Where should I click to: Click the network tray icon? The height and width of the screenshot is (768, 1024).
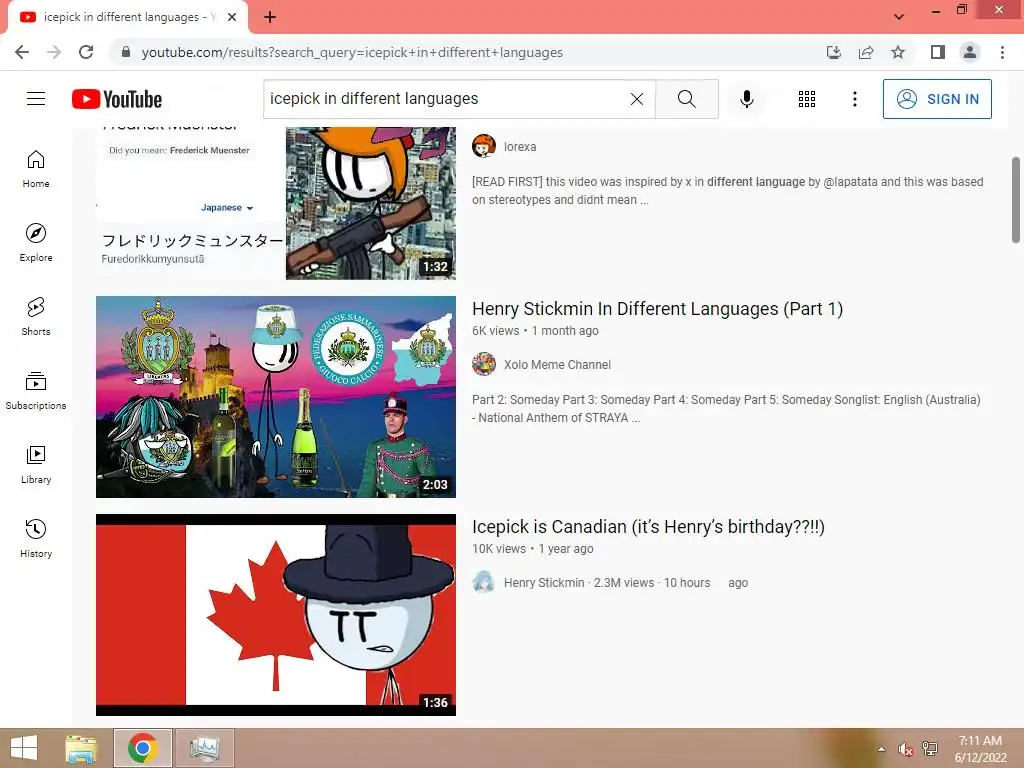(929, 749)
